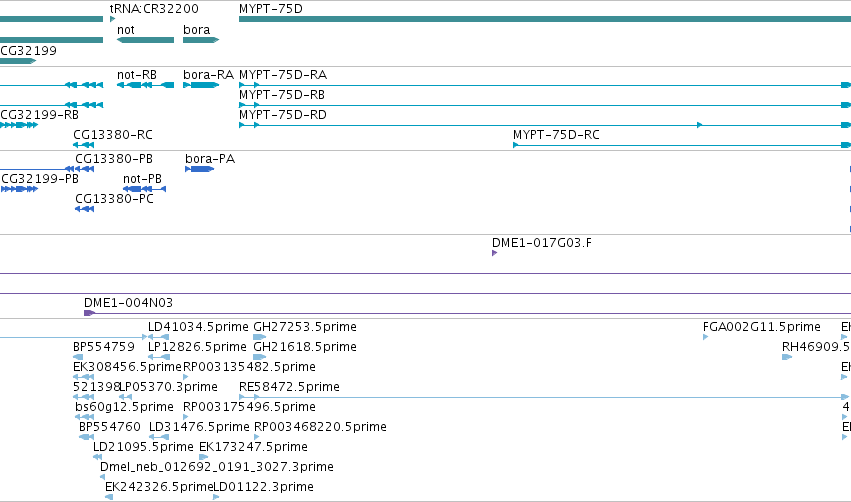
Task: Click the MYPT-75D-RC transcript label
Action: tap(556, 135)
